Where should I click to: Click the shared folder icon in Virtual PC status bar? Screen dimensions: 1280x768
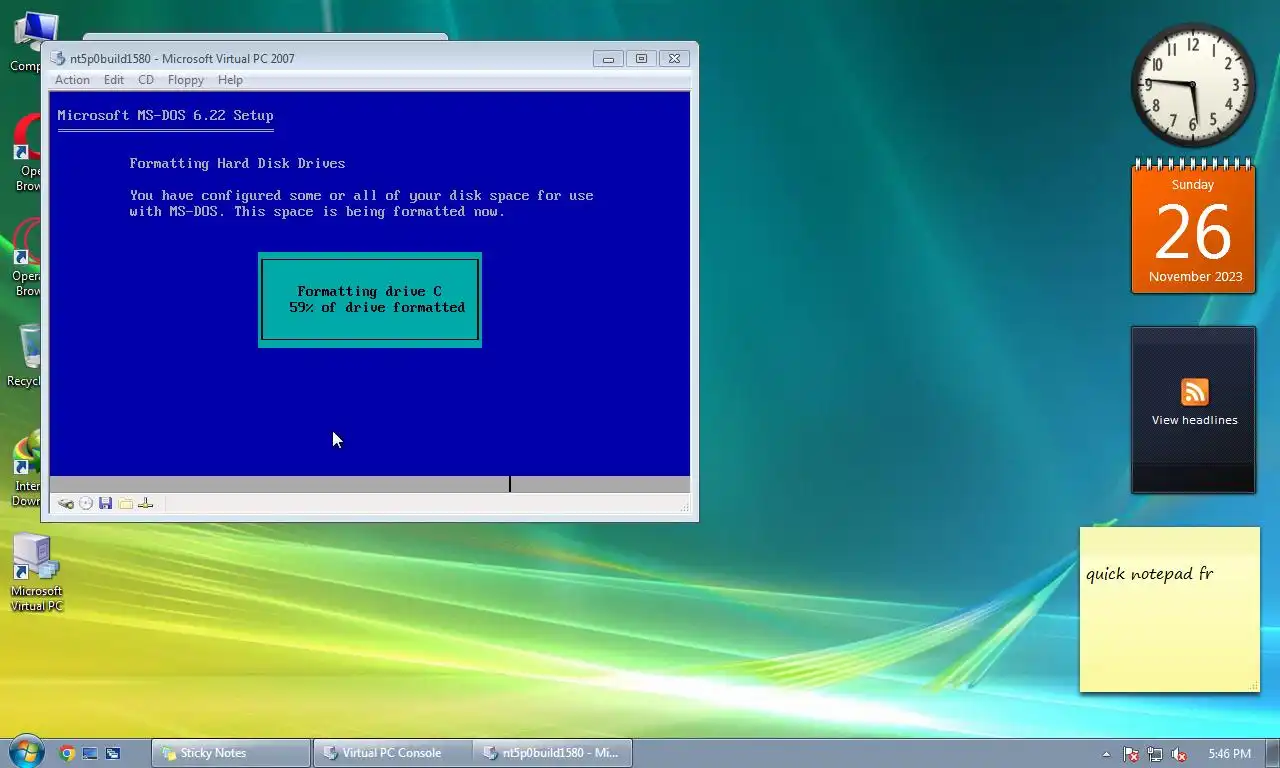pos(125,504)
